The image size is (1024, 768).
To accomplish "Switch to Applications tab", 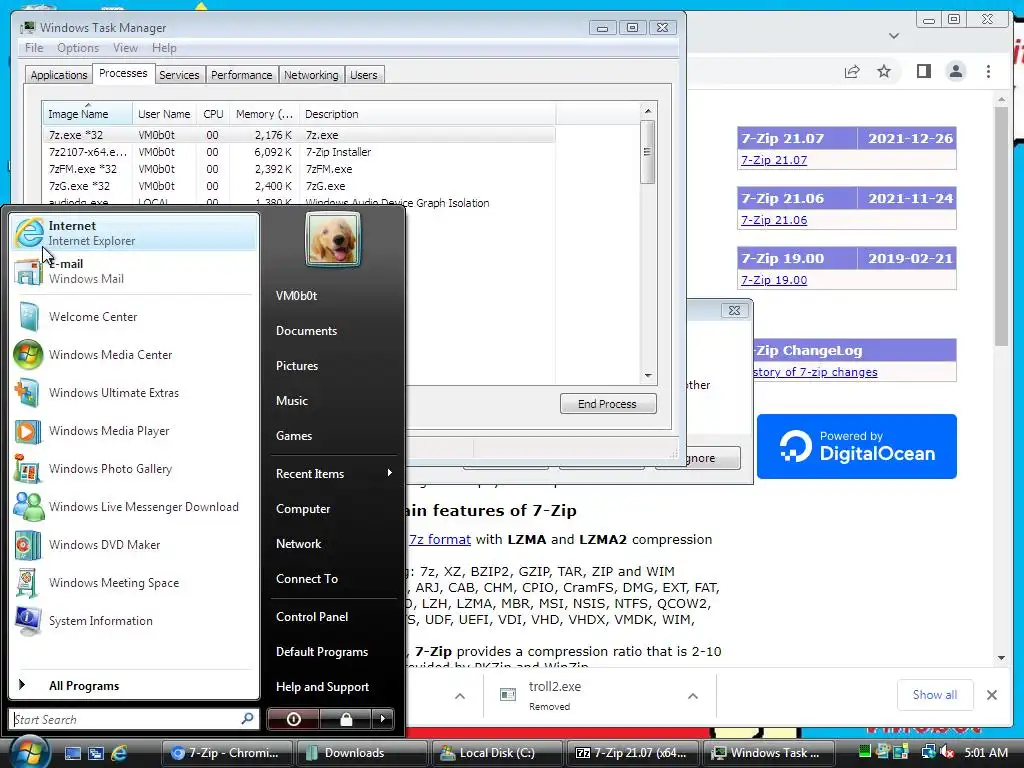I will point(59,75).
